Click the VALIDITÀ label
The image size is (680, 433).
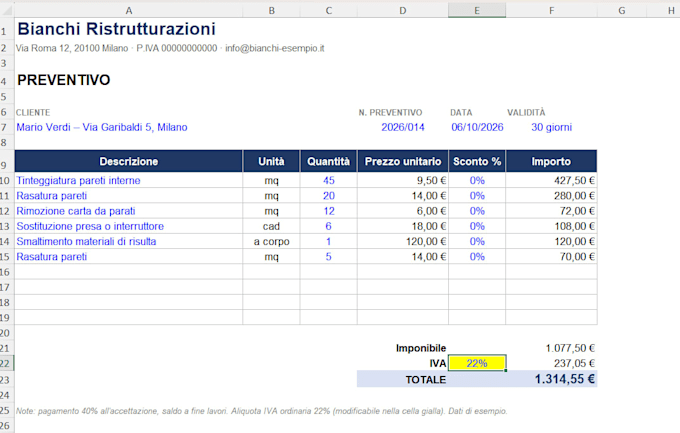tap(526, 112)
